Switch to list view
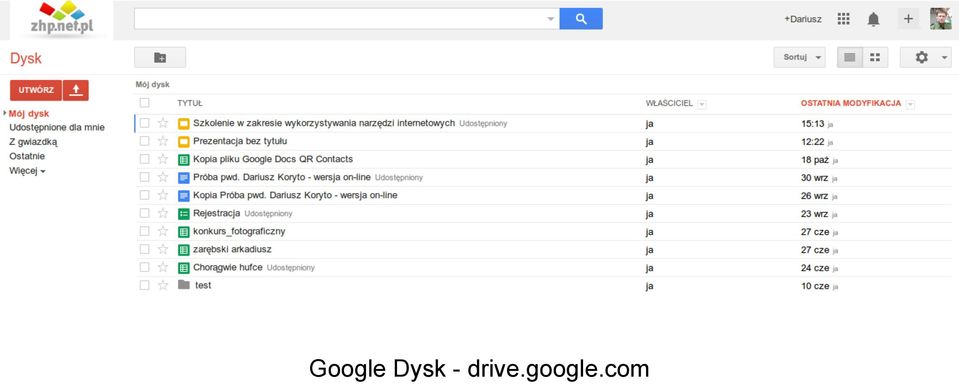Screen dimensions: 959x384 849,57
